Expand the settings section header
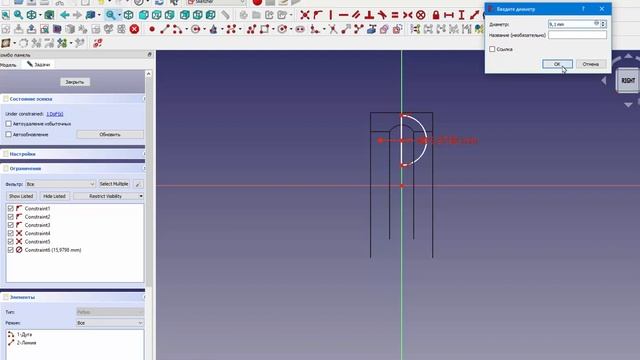 (73, 154)
